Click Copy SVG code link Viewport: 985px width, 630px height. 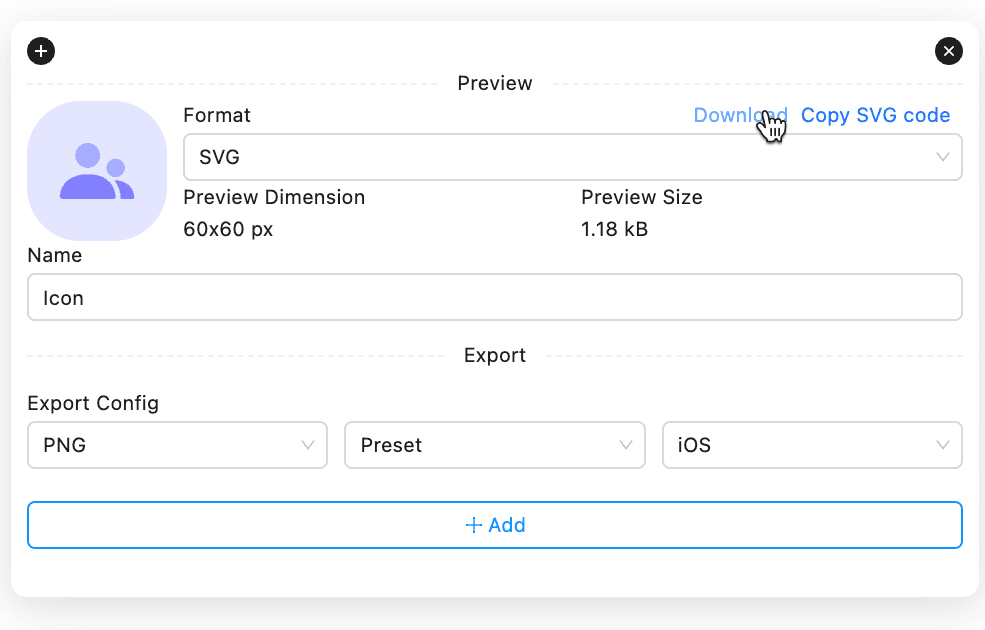[875, 115]
